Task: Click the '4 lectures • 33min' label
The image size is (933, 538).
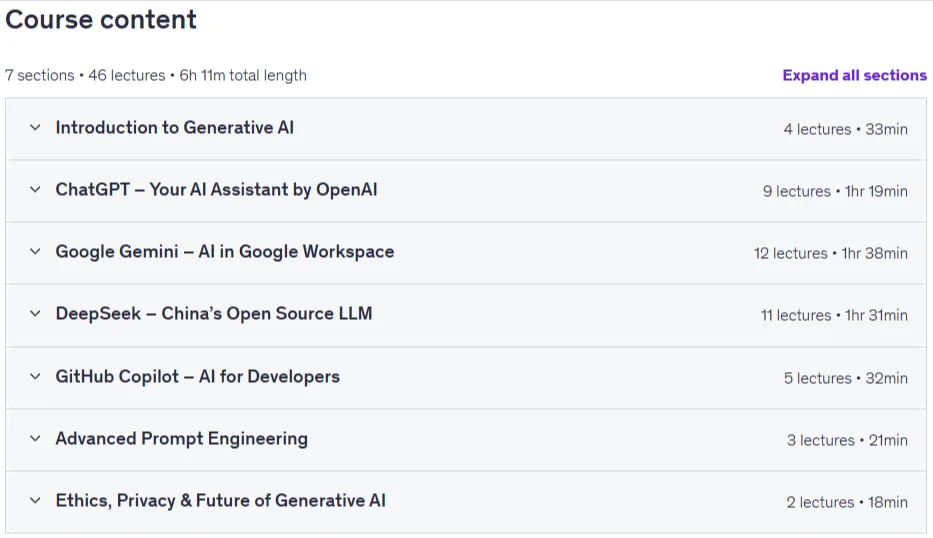Action: (x=846, y=129)
